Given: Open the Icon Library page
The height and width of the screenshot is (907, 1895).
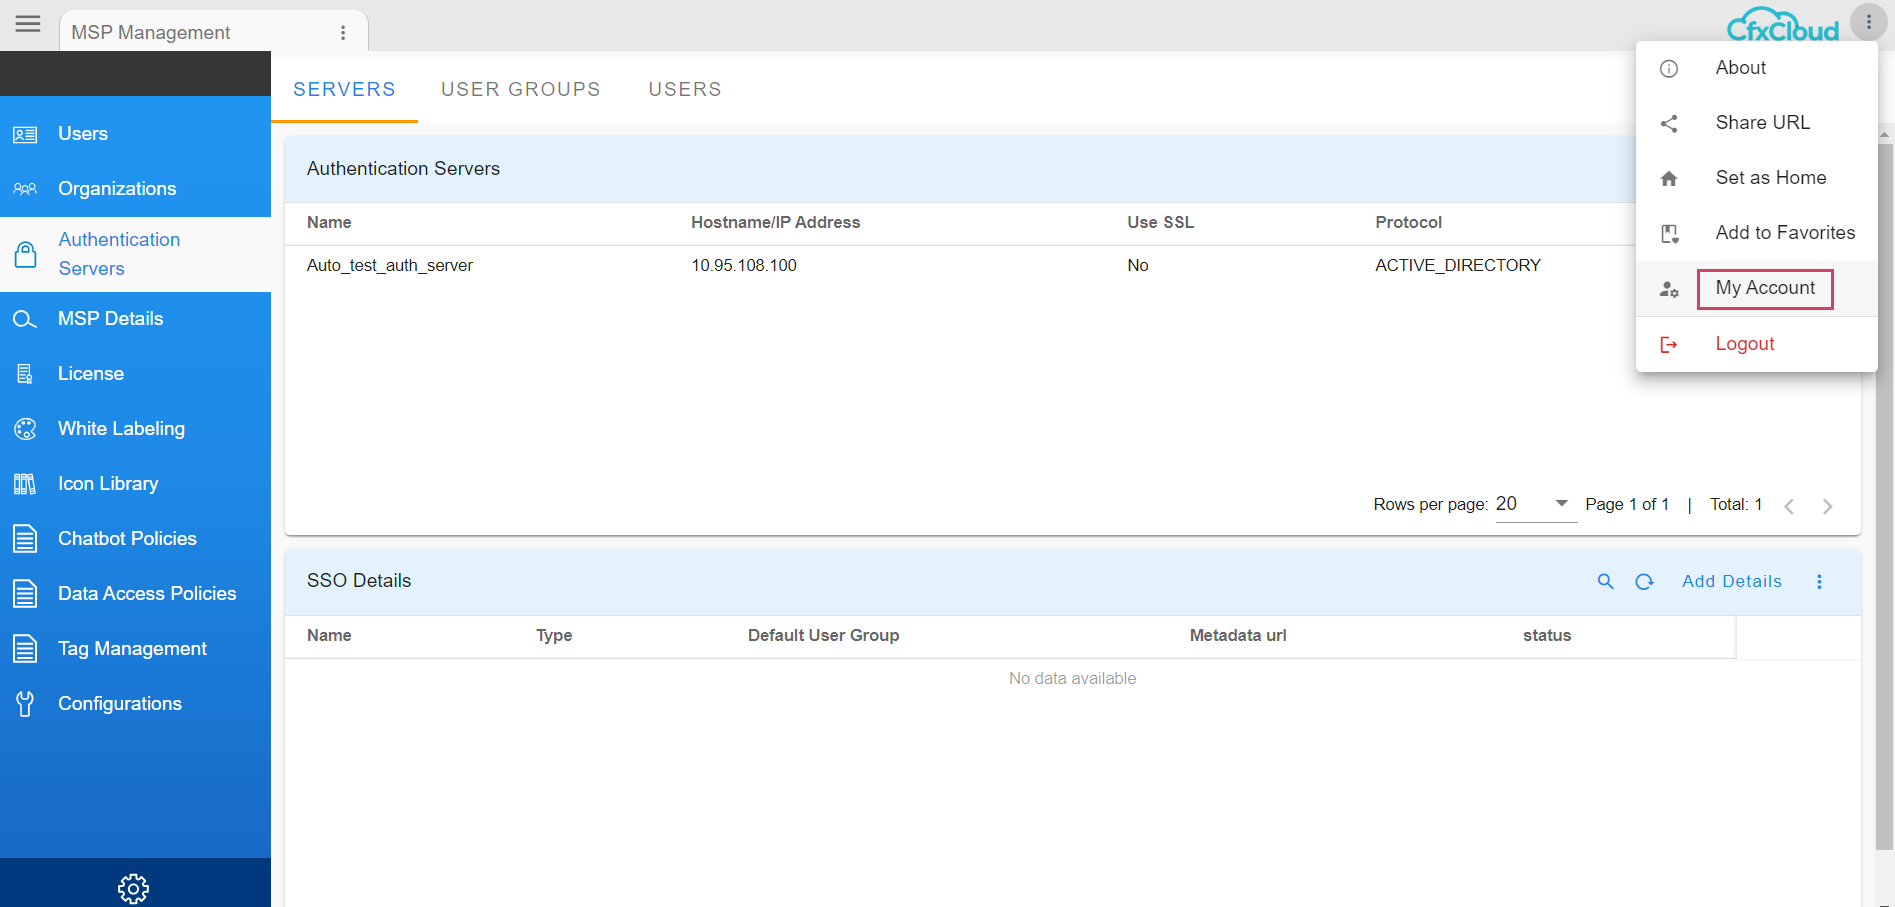Looking at the screenshot, I should click(x=108, y=484).
